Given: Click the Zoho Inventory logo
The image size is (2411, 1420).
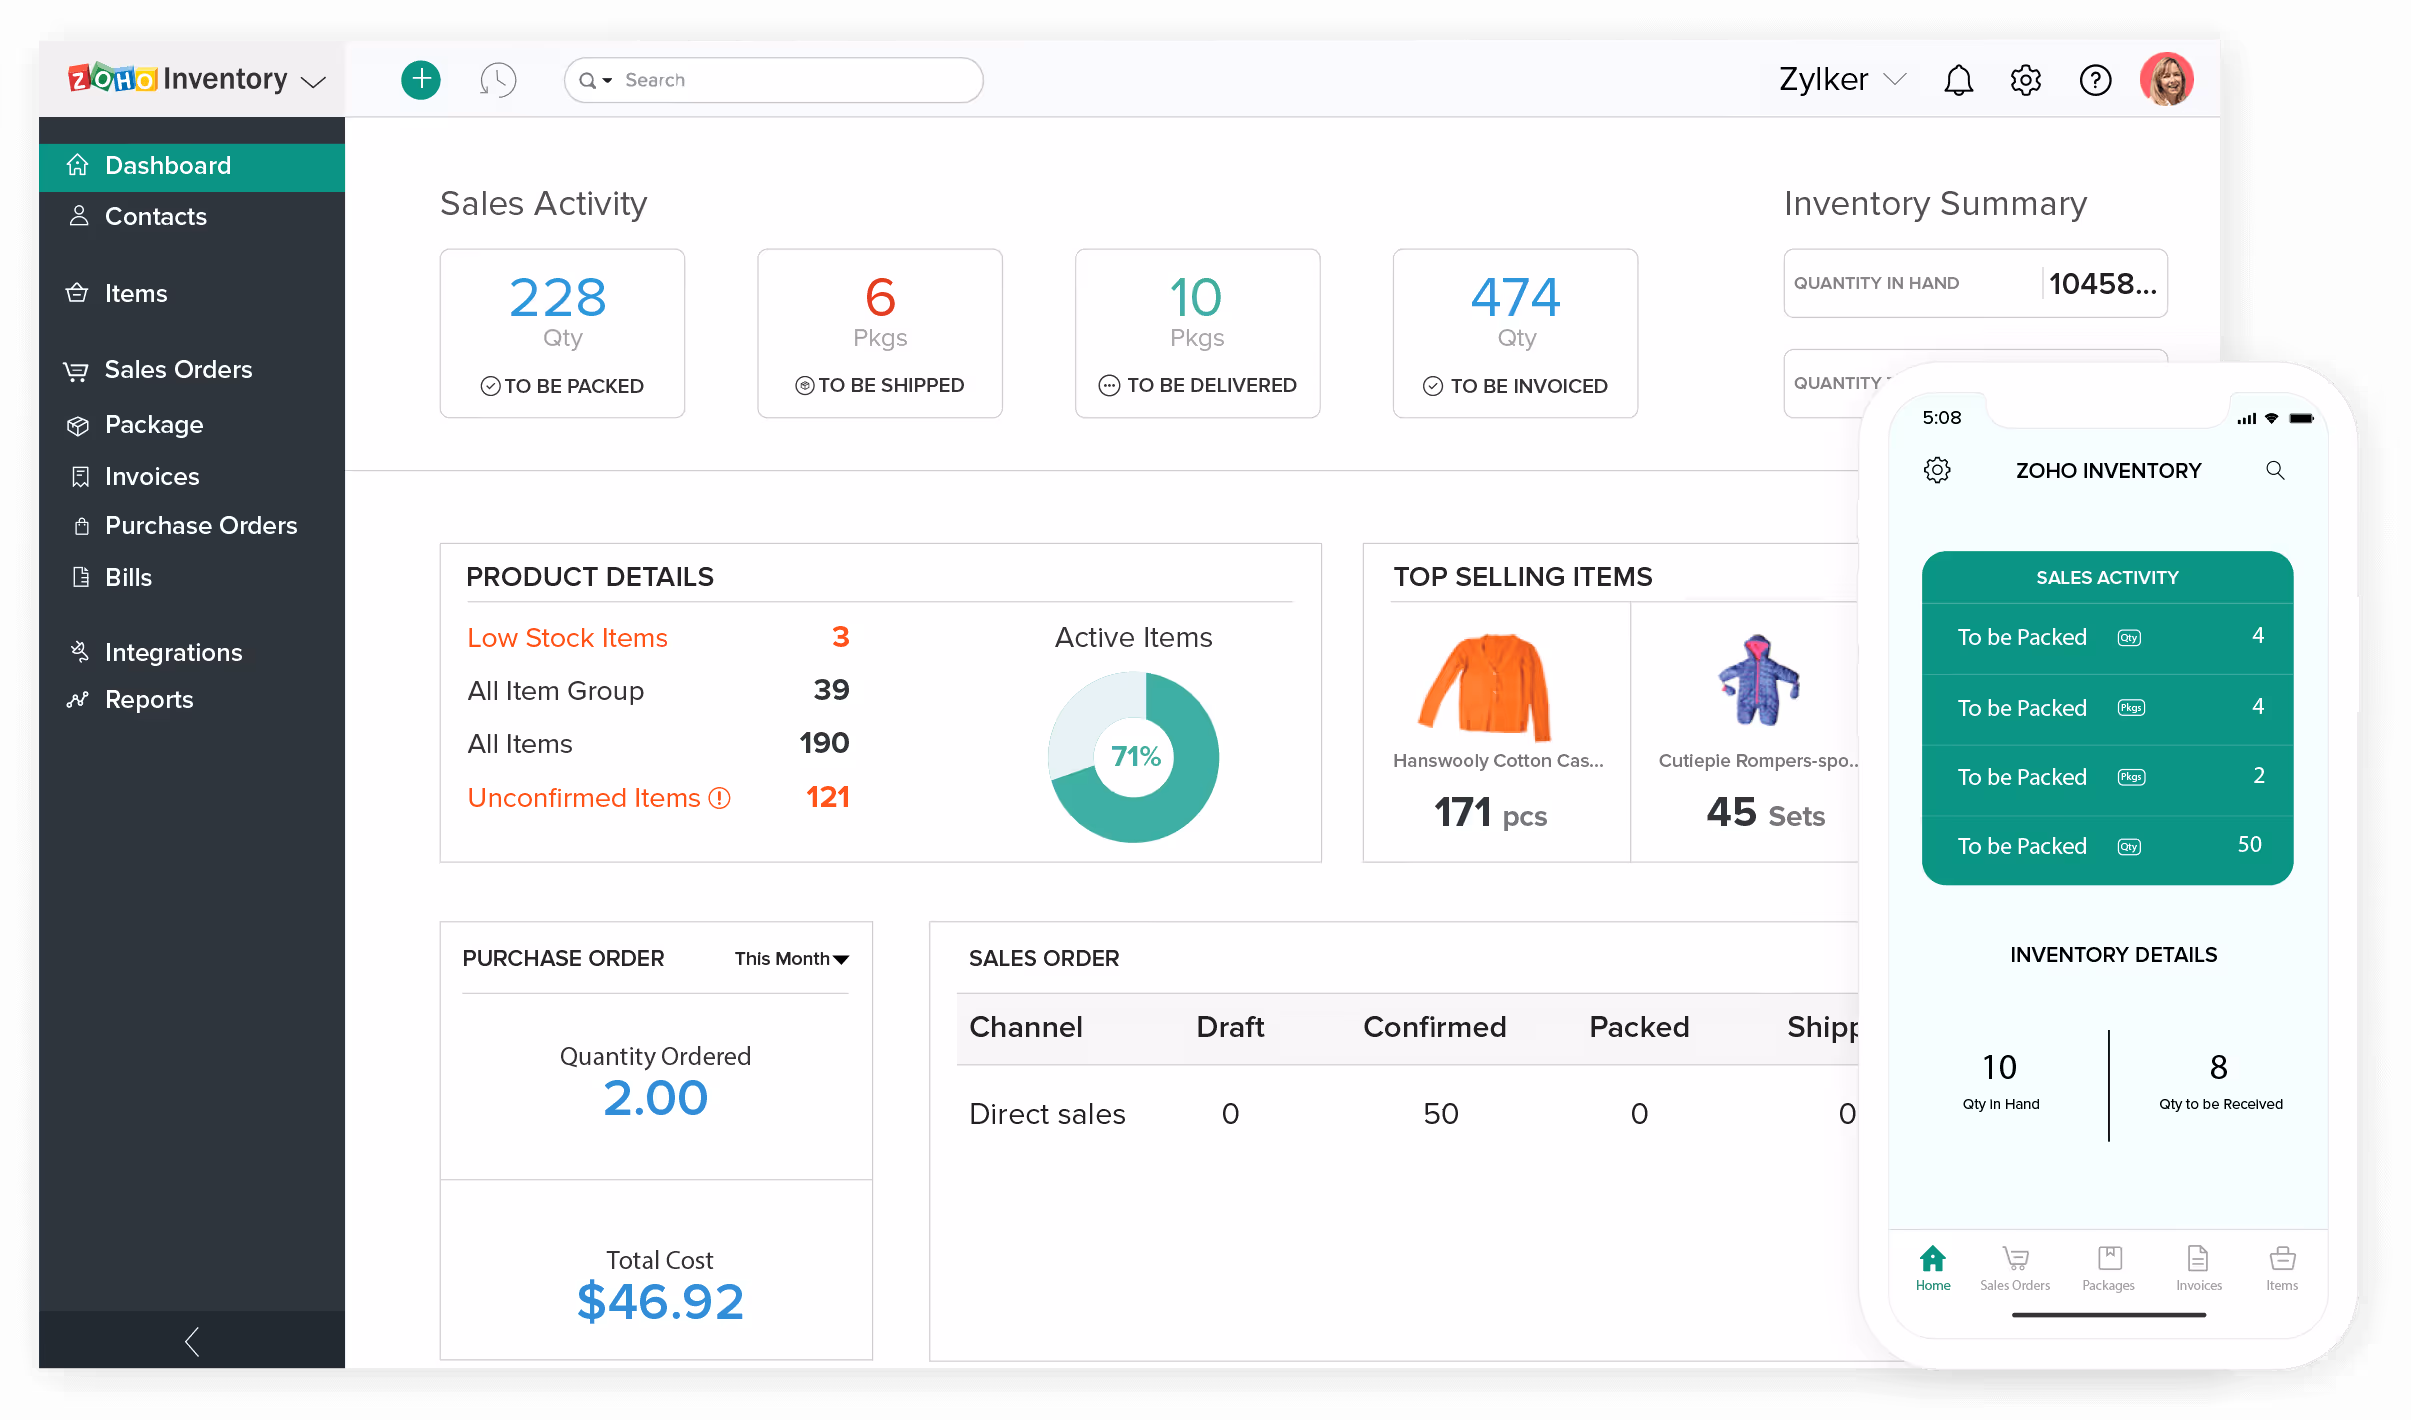Looking at the screenshot, I should click(177, 78).
